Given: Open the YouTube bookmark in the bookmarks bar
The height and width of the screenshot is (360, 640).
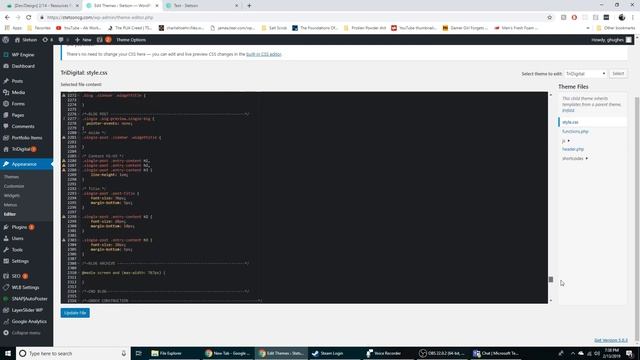Looking at the screenshot, I should [x=78, y=28].
